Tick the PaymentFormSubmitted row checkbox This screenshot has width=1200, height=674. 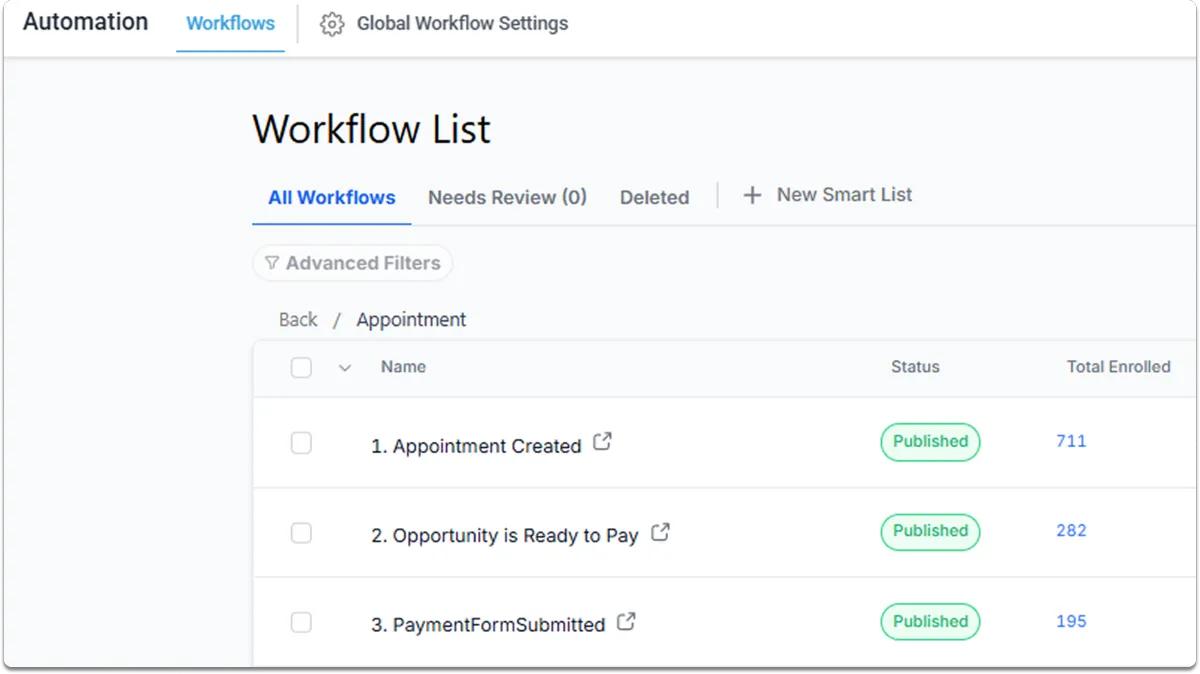301,623
